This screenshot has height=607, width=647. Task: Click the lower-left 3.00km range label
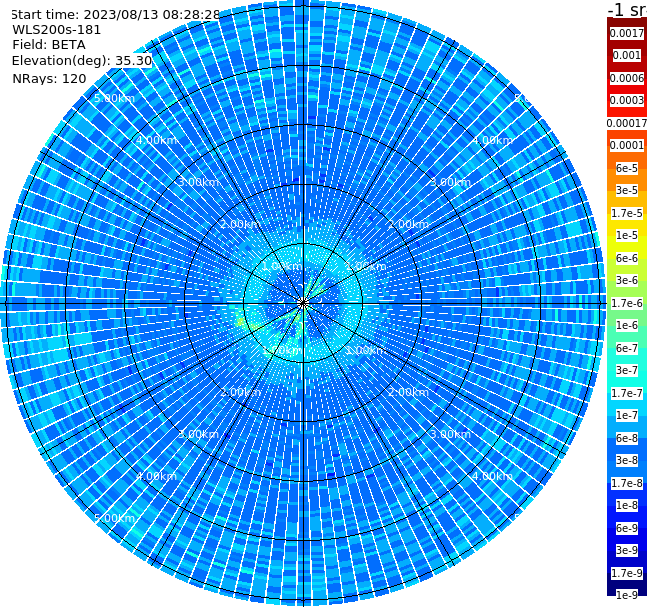pyautogui.click(x=198, y=434)
